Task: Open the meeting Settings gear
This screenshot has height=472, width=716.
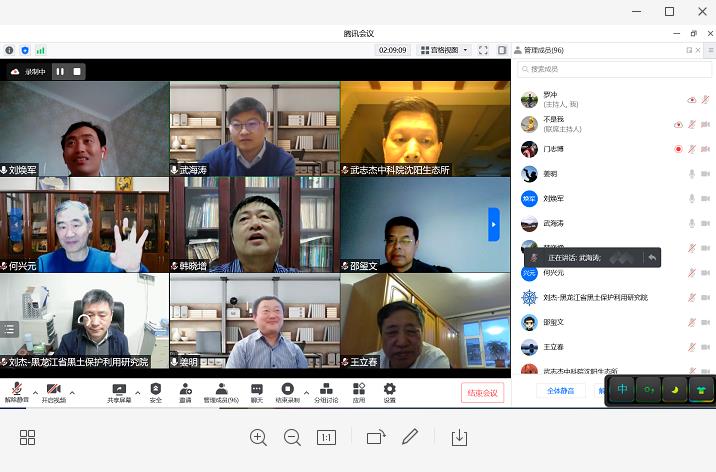Action: coord(389,389)
